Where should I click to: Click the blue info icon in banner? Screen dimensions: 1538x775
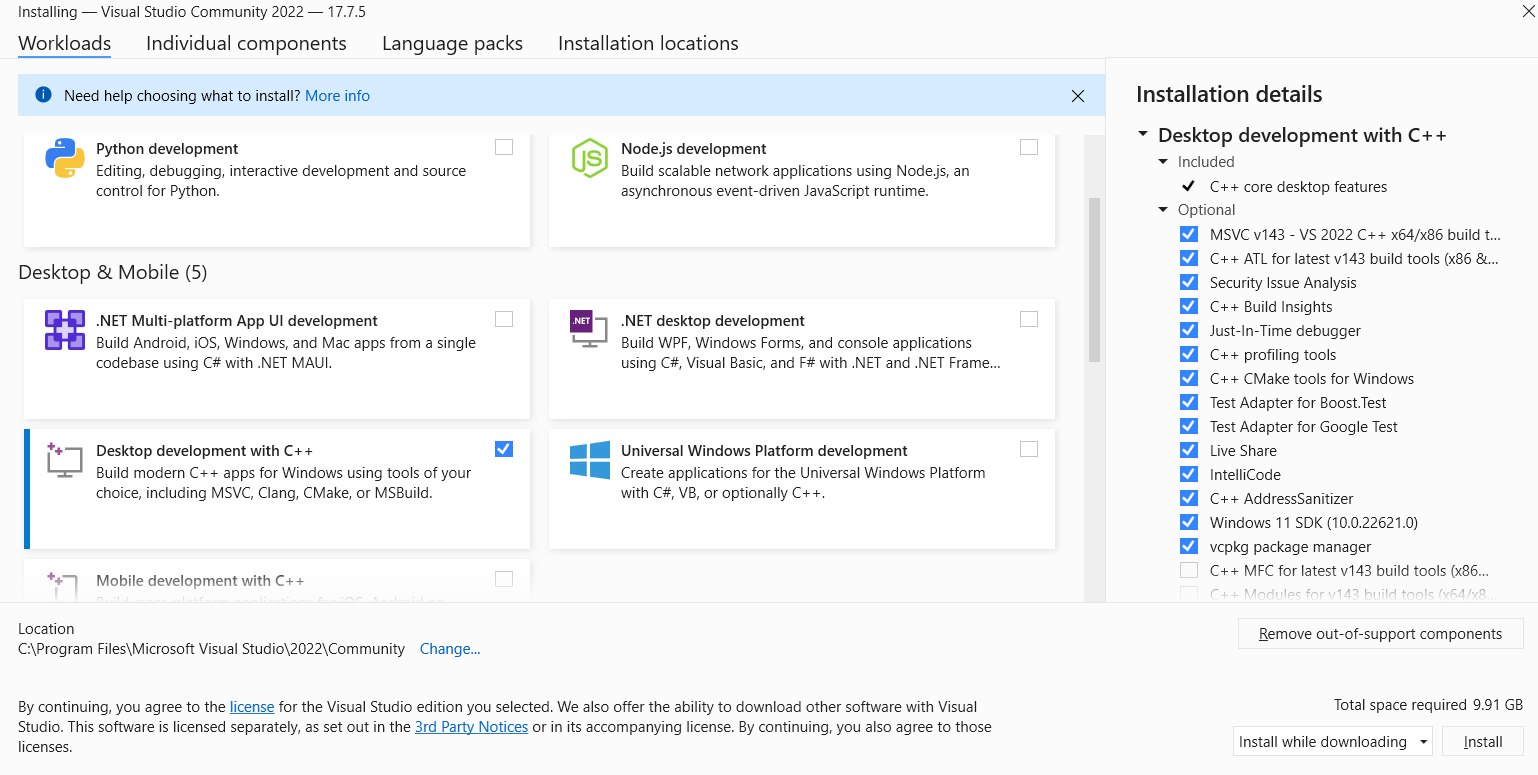pyautogui.click(x=43, y=95)
